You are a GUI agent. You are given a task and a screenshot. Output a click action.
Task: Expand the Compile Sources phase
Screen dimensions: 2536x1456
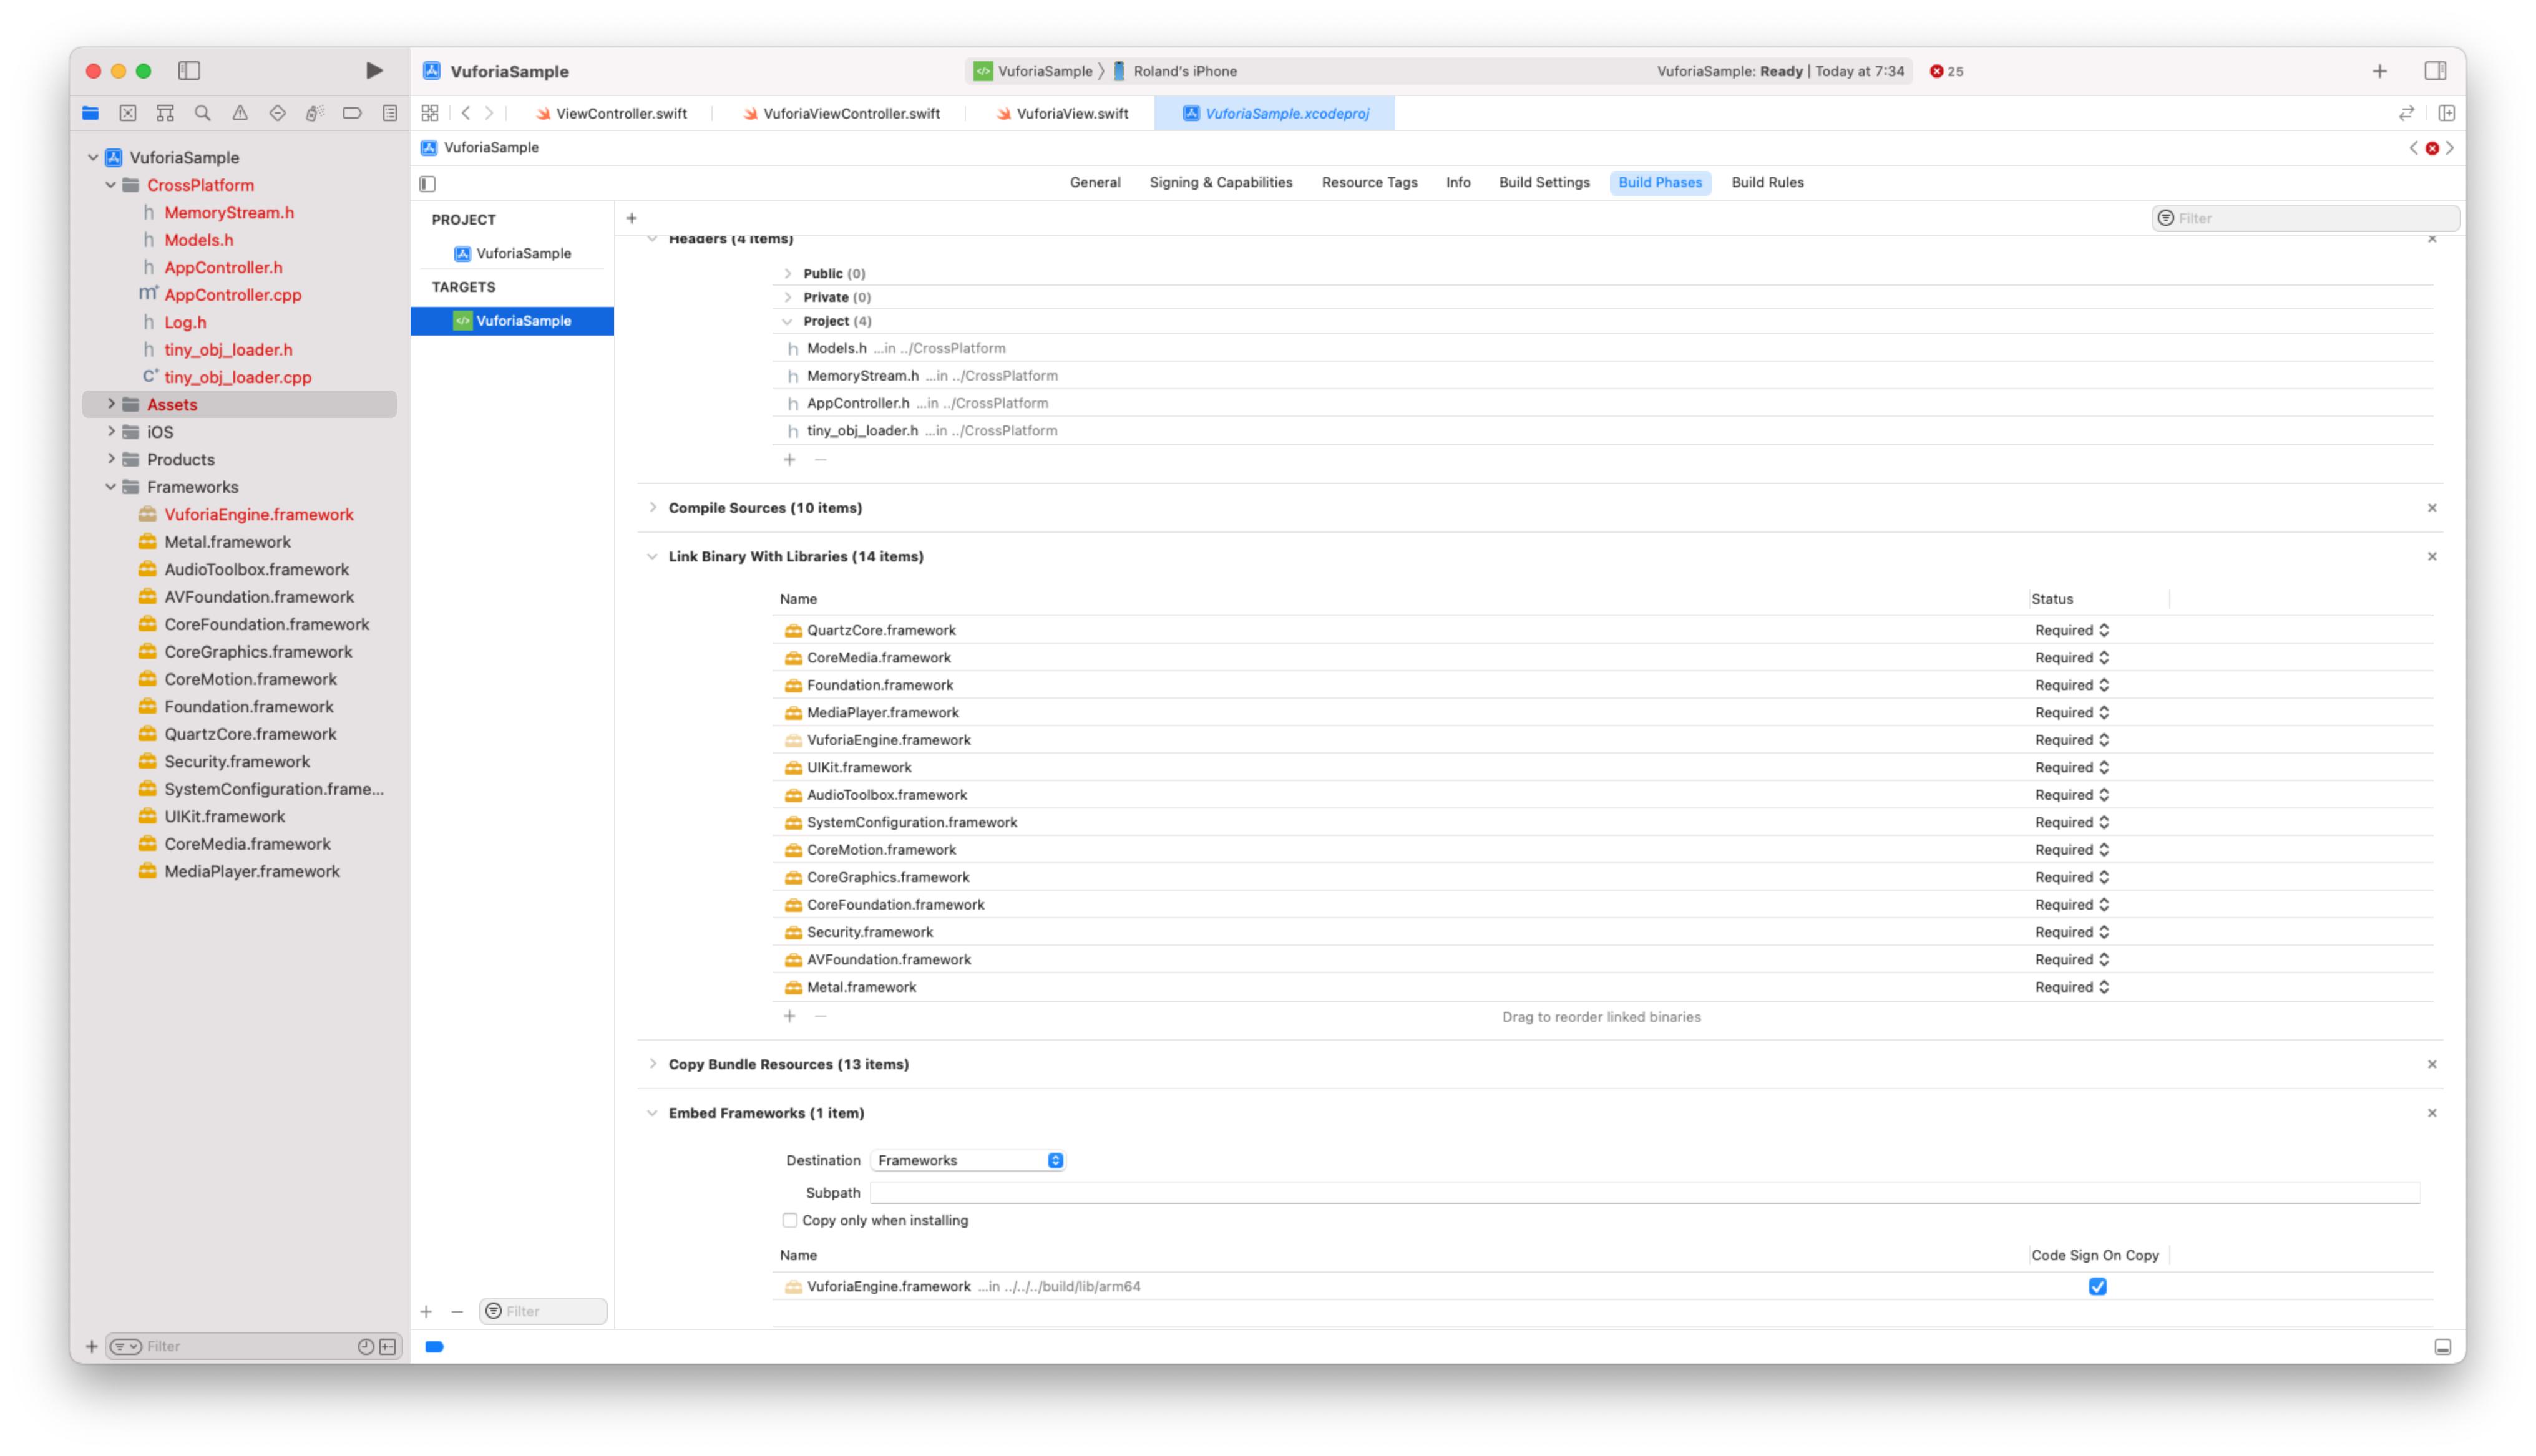click(x=652, y=508)
